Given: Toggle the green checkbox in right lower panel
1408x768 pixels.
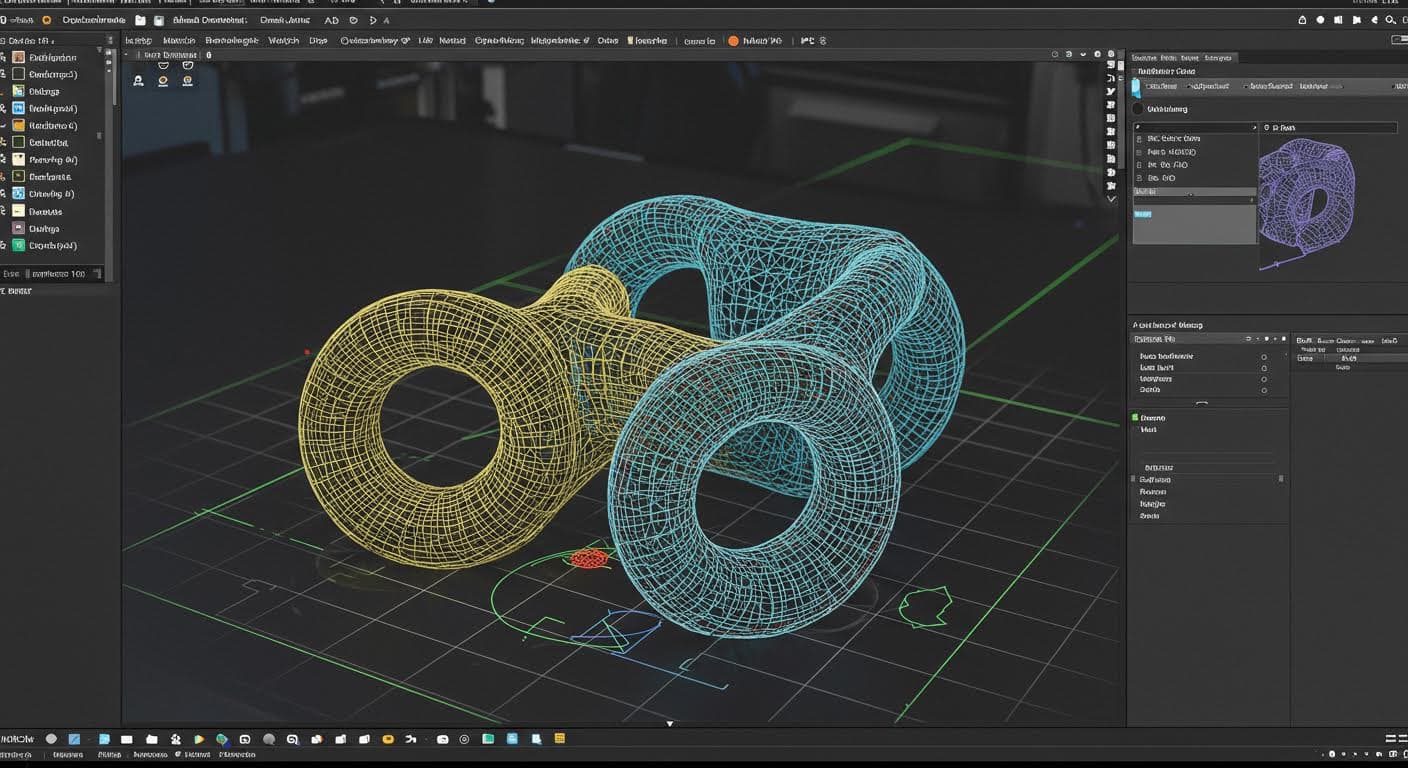Looking at the screenshot, I should [x=1136, y=417].
